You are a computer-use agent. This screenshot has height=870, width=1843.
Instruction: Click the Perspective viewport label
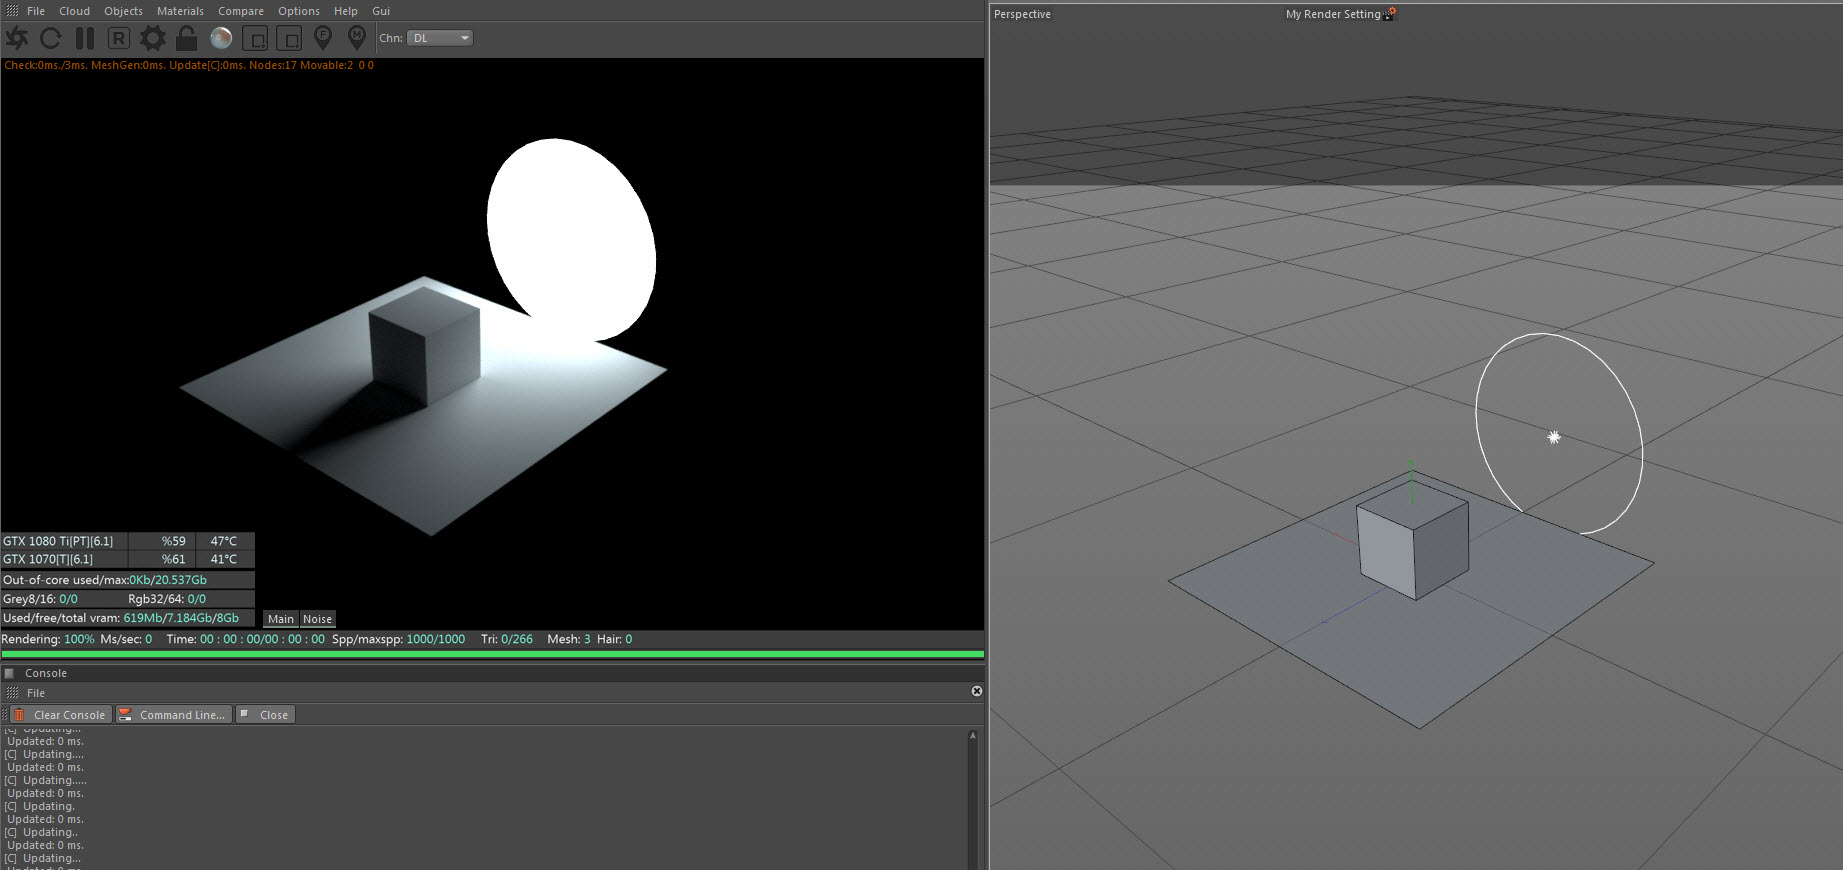tap(1022, 14)
